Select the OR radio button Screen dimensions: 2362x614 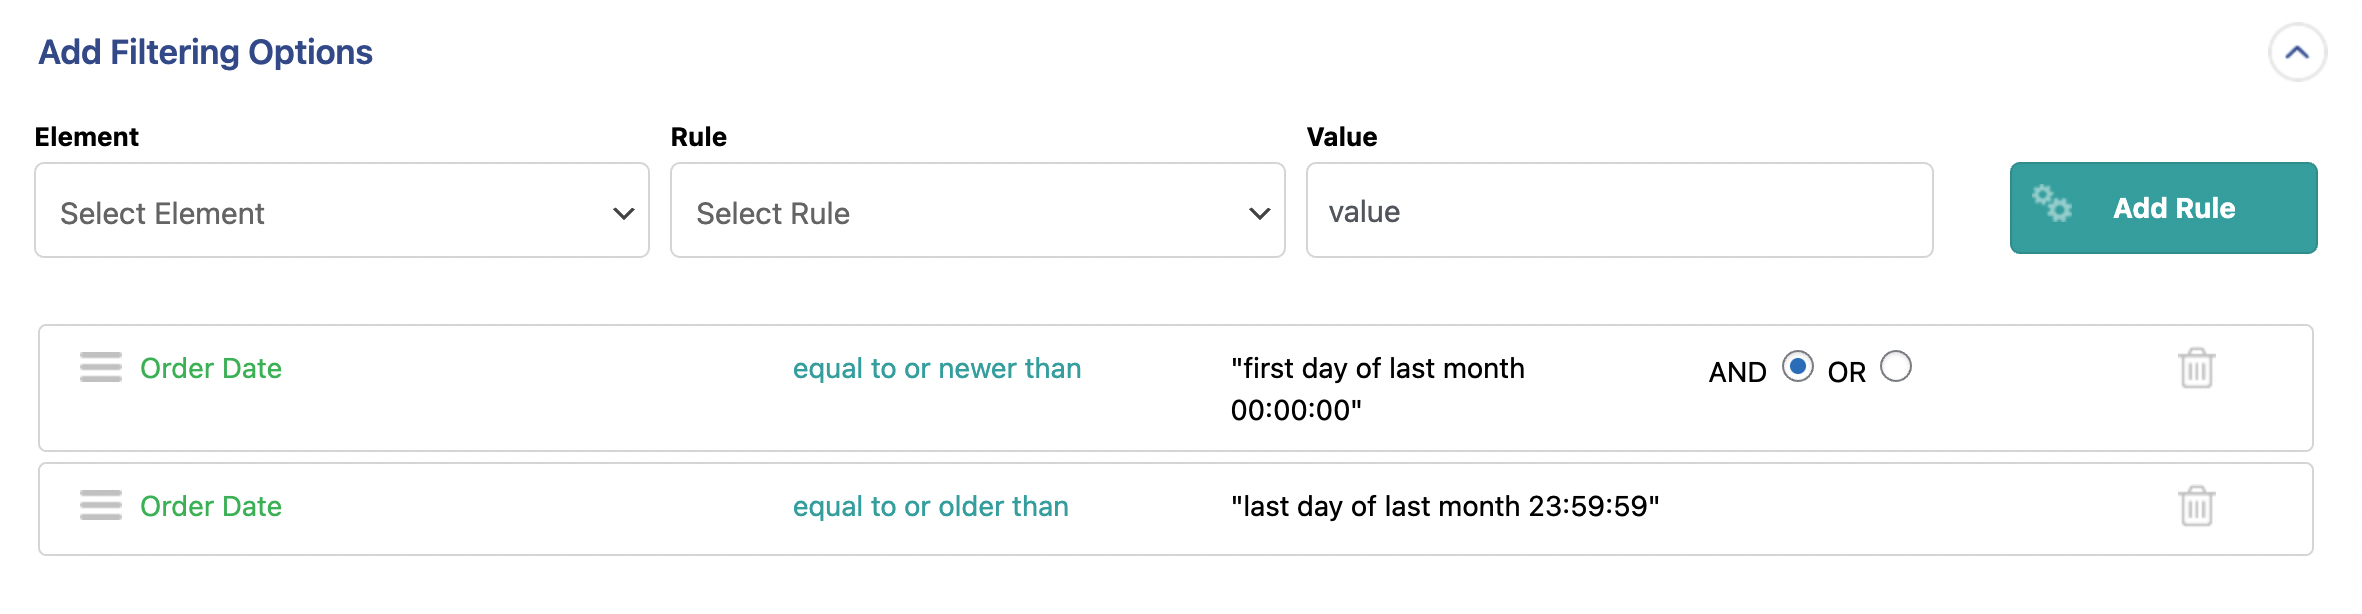tap(1895, 367)
